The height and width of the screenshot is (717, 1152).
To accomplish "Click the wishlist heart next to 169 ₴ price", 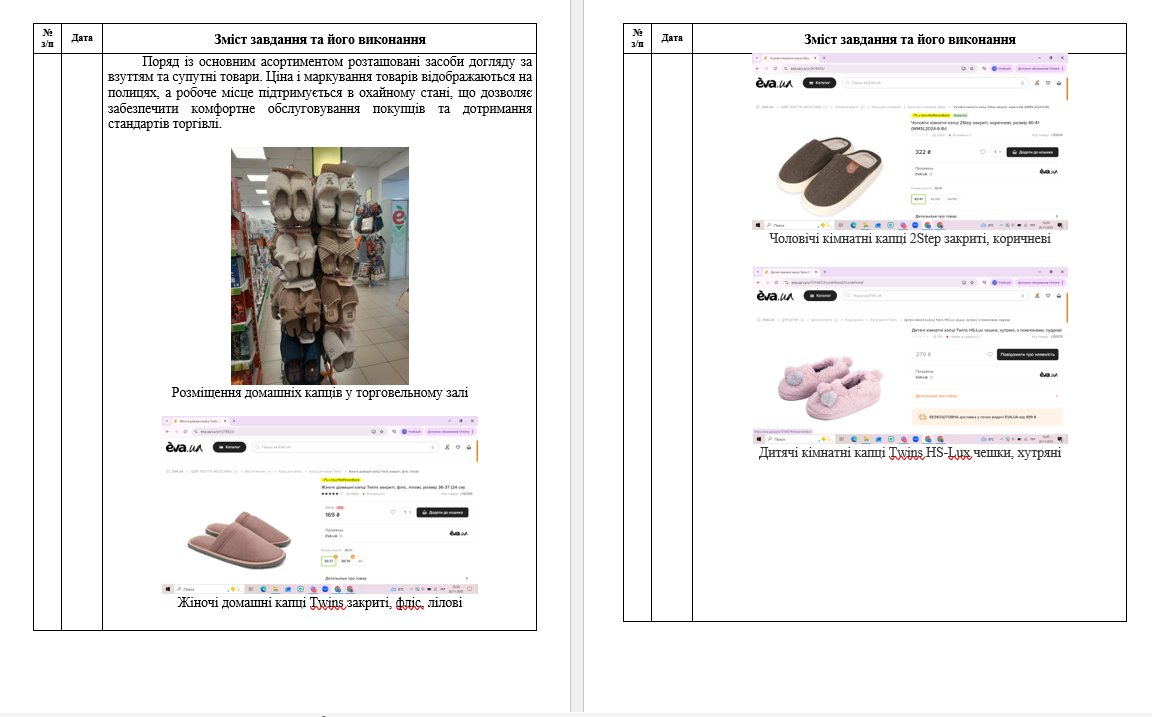I will point(394,512).
